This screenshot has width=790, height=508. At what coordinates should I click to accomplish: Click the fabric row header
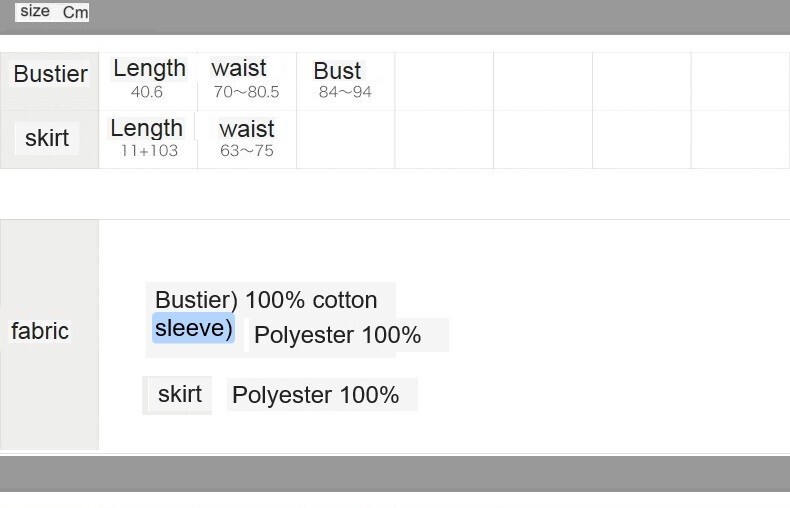[x=40, y=331]
